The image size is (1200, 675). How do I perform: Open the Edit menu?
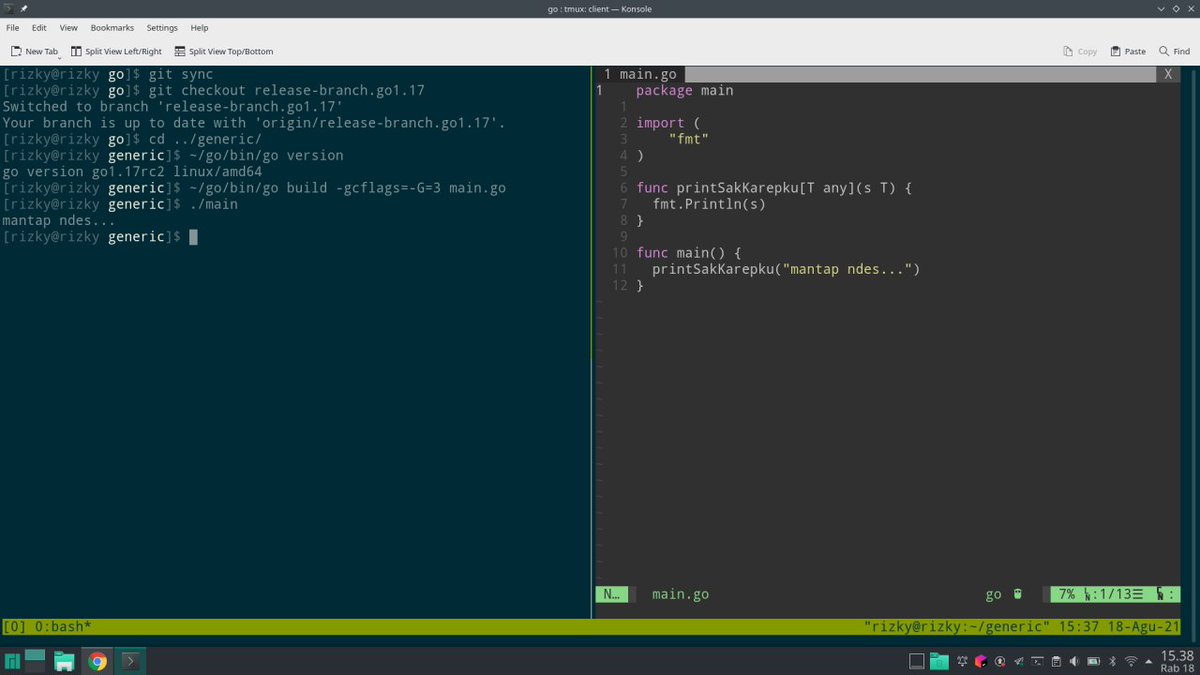coord(39,28)
